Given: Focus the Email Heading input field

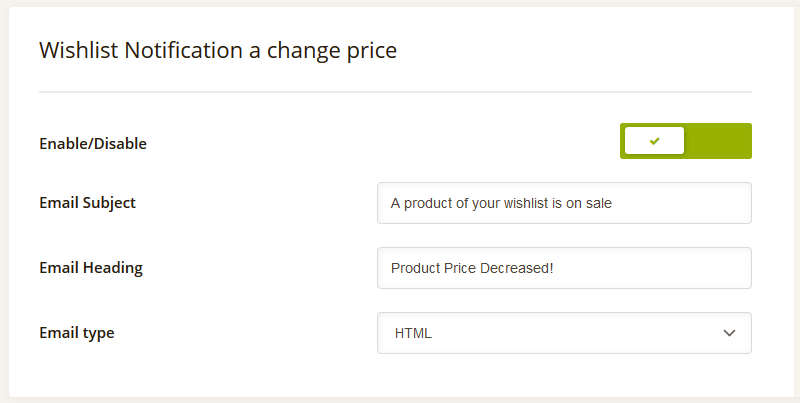Looking at the screenshot, I should [x=564, y=268].
